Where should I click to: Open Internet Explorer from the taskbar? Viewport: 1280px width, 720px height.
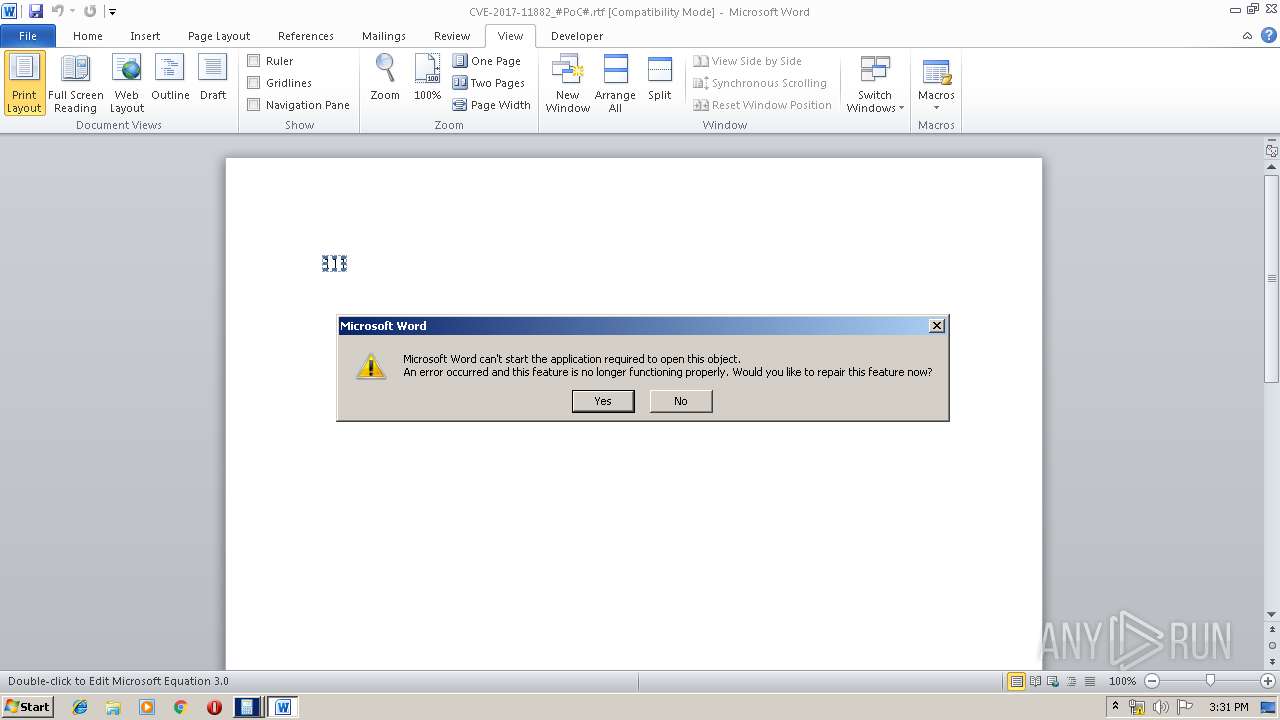coord(80,707)
